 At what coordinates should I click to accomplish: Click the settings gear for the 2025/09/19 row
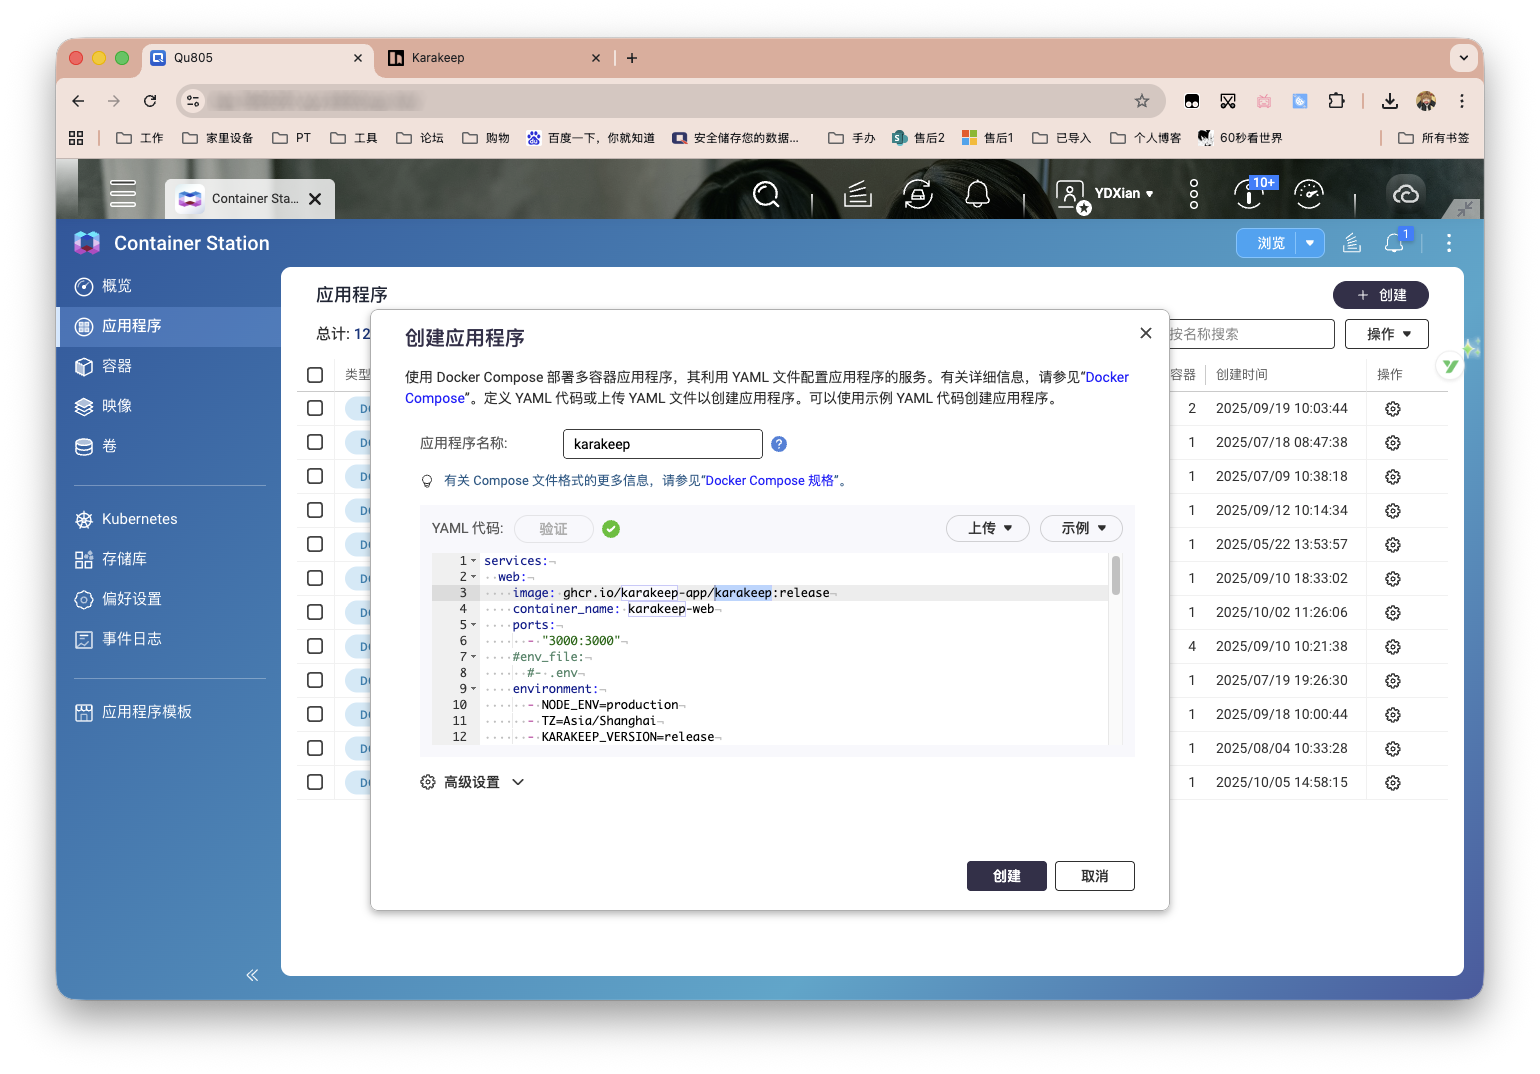point(1392,409)
